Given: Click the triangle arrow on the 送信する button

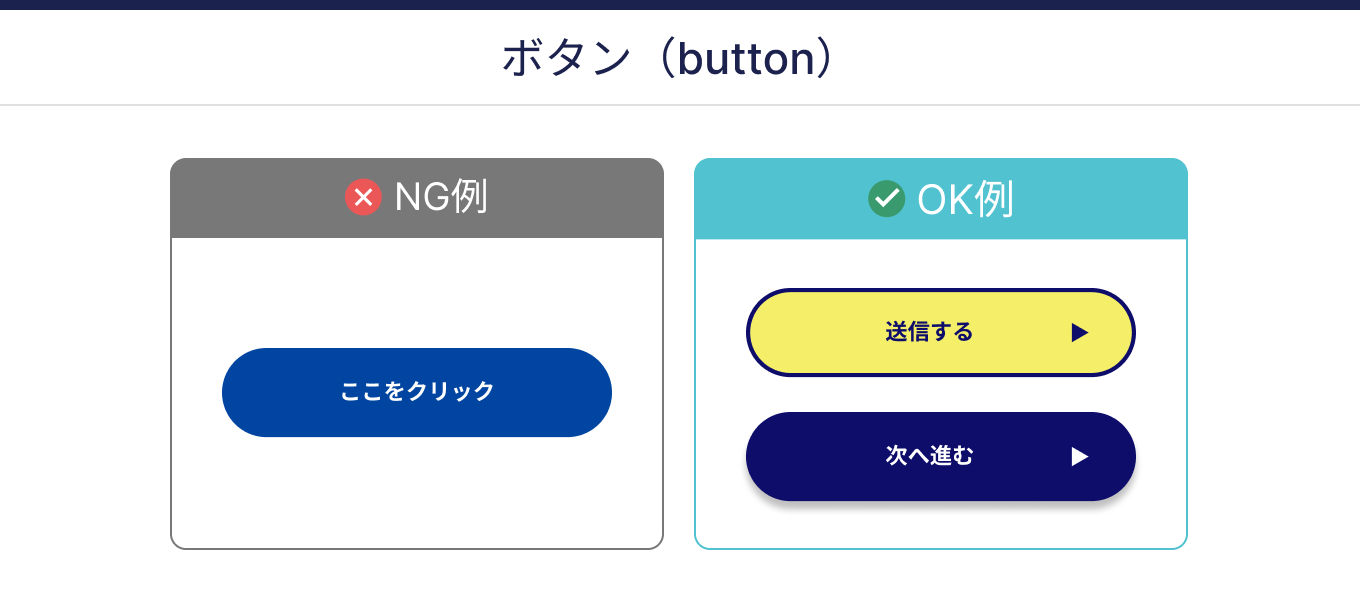Looking at the screenshot, I should coord(1079,333).
